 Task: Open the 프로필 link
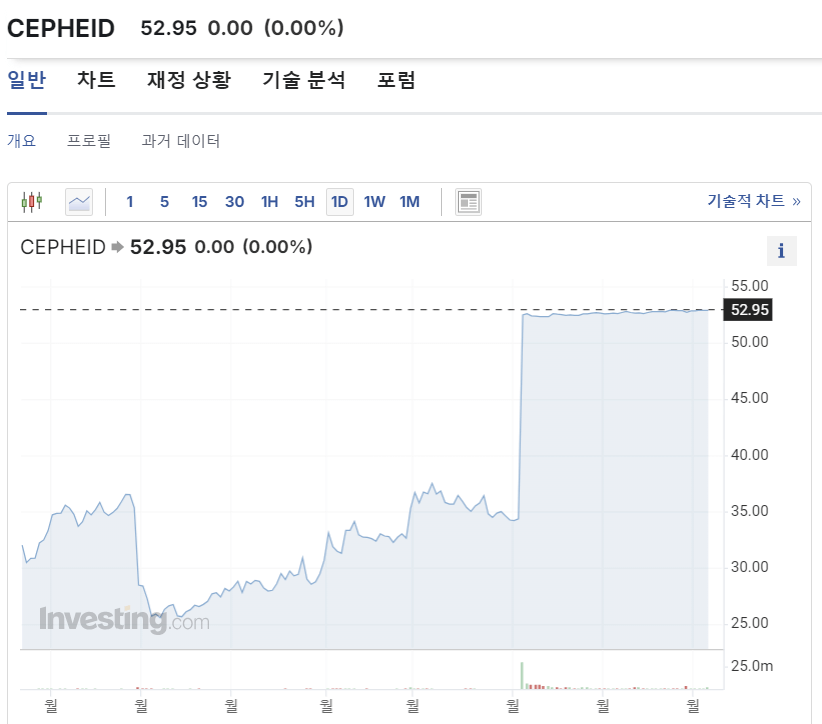91,140
